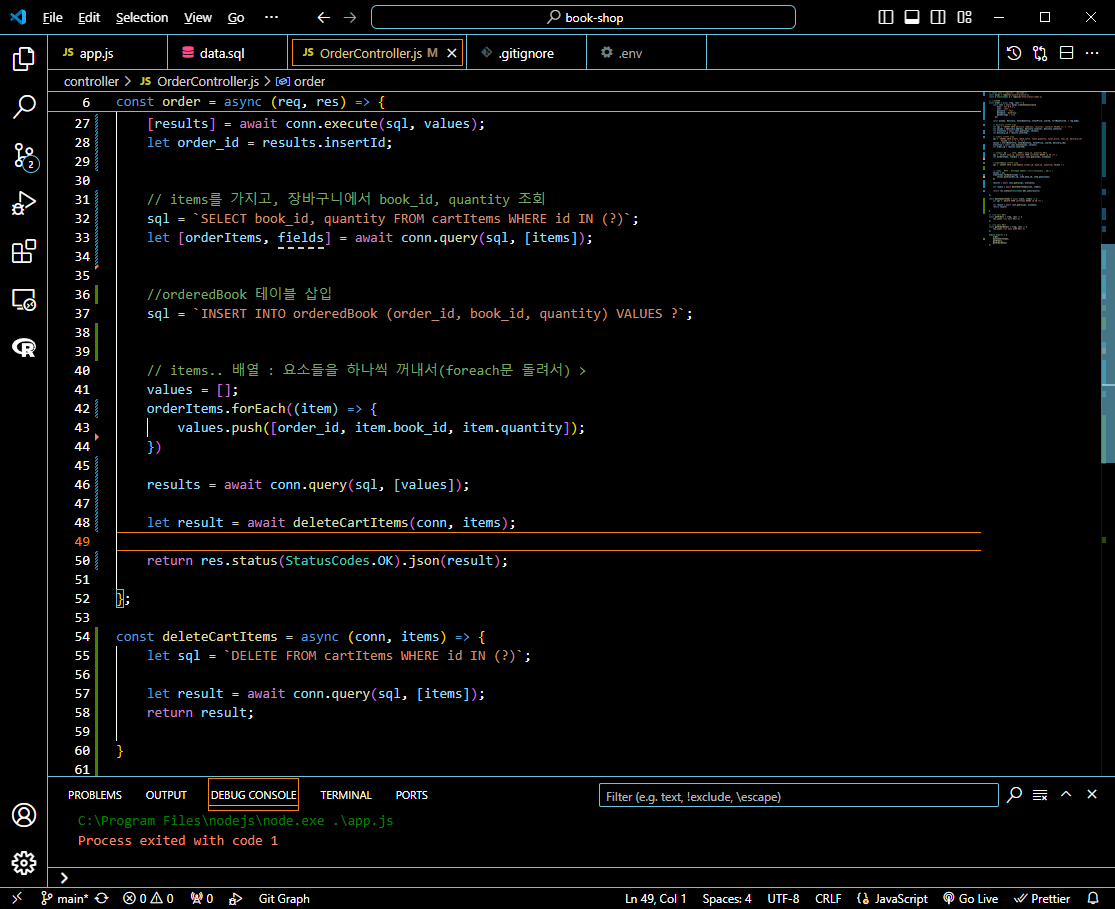This screenshot has width=1115, height=909.
Task: Open the R extension view
Action: coord(23,348)
